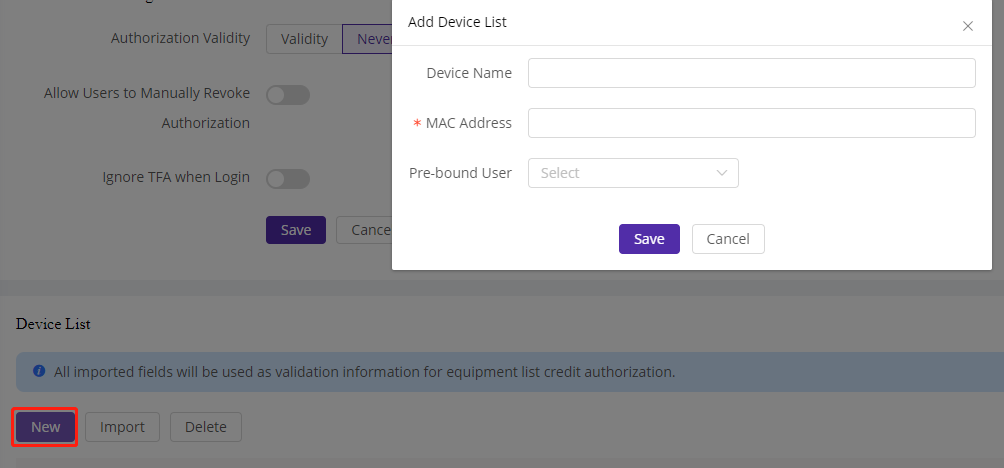The image size is (1004, 468).
Task: Close the Add Device List dialog
Action: [x=967, y=26]
